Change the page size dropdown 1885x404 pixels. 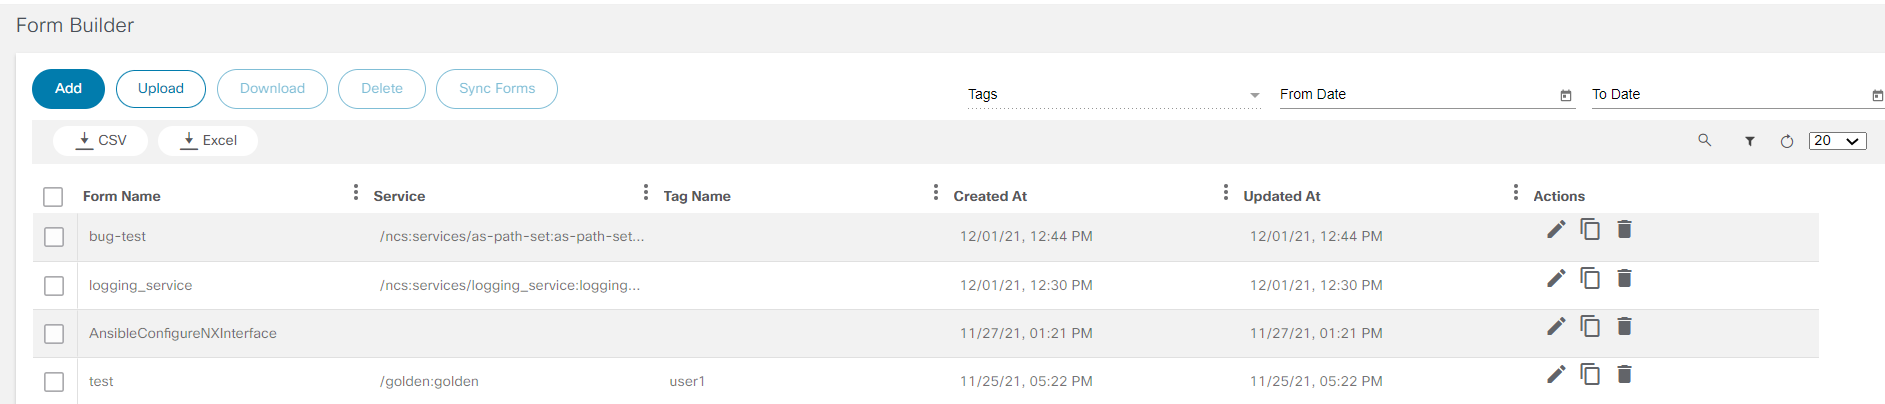coord(1837,141)
